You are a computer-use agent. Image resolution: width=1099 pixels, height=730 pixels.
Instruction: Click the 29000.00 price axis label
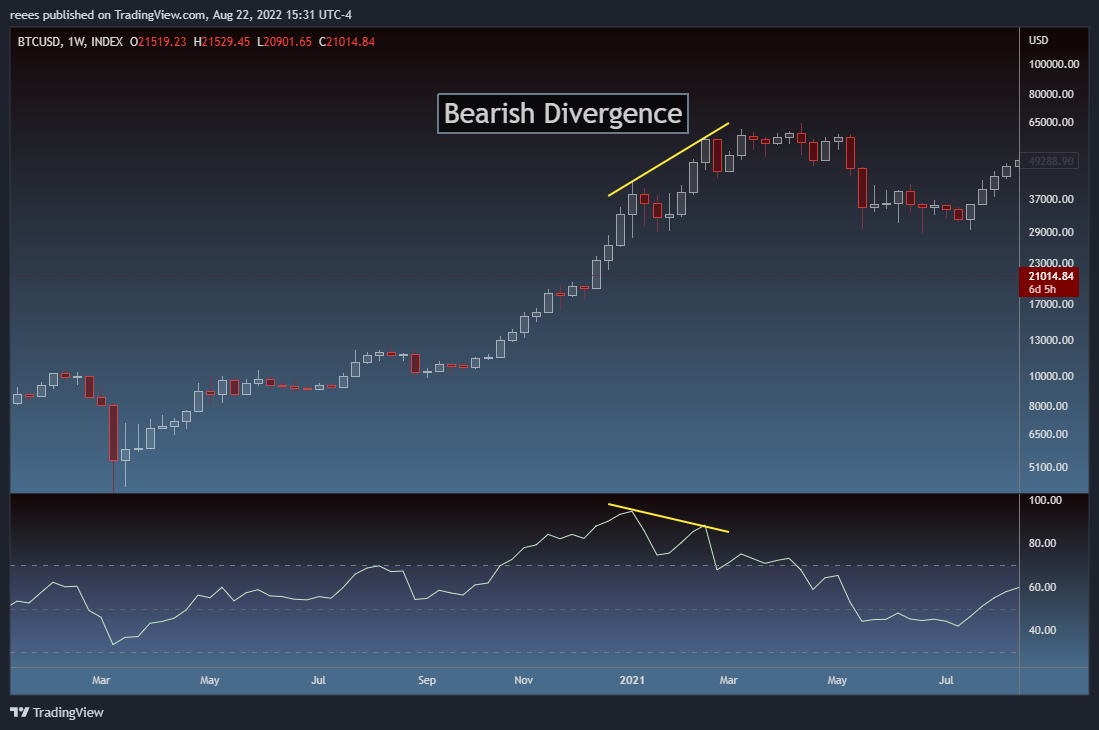click(x=1051, y=232)
